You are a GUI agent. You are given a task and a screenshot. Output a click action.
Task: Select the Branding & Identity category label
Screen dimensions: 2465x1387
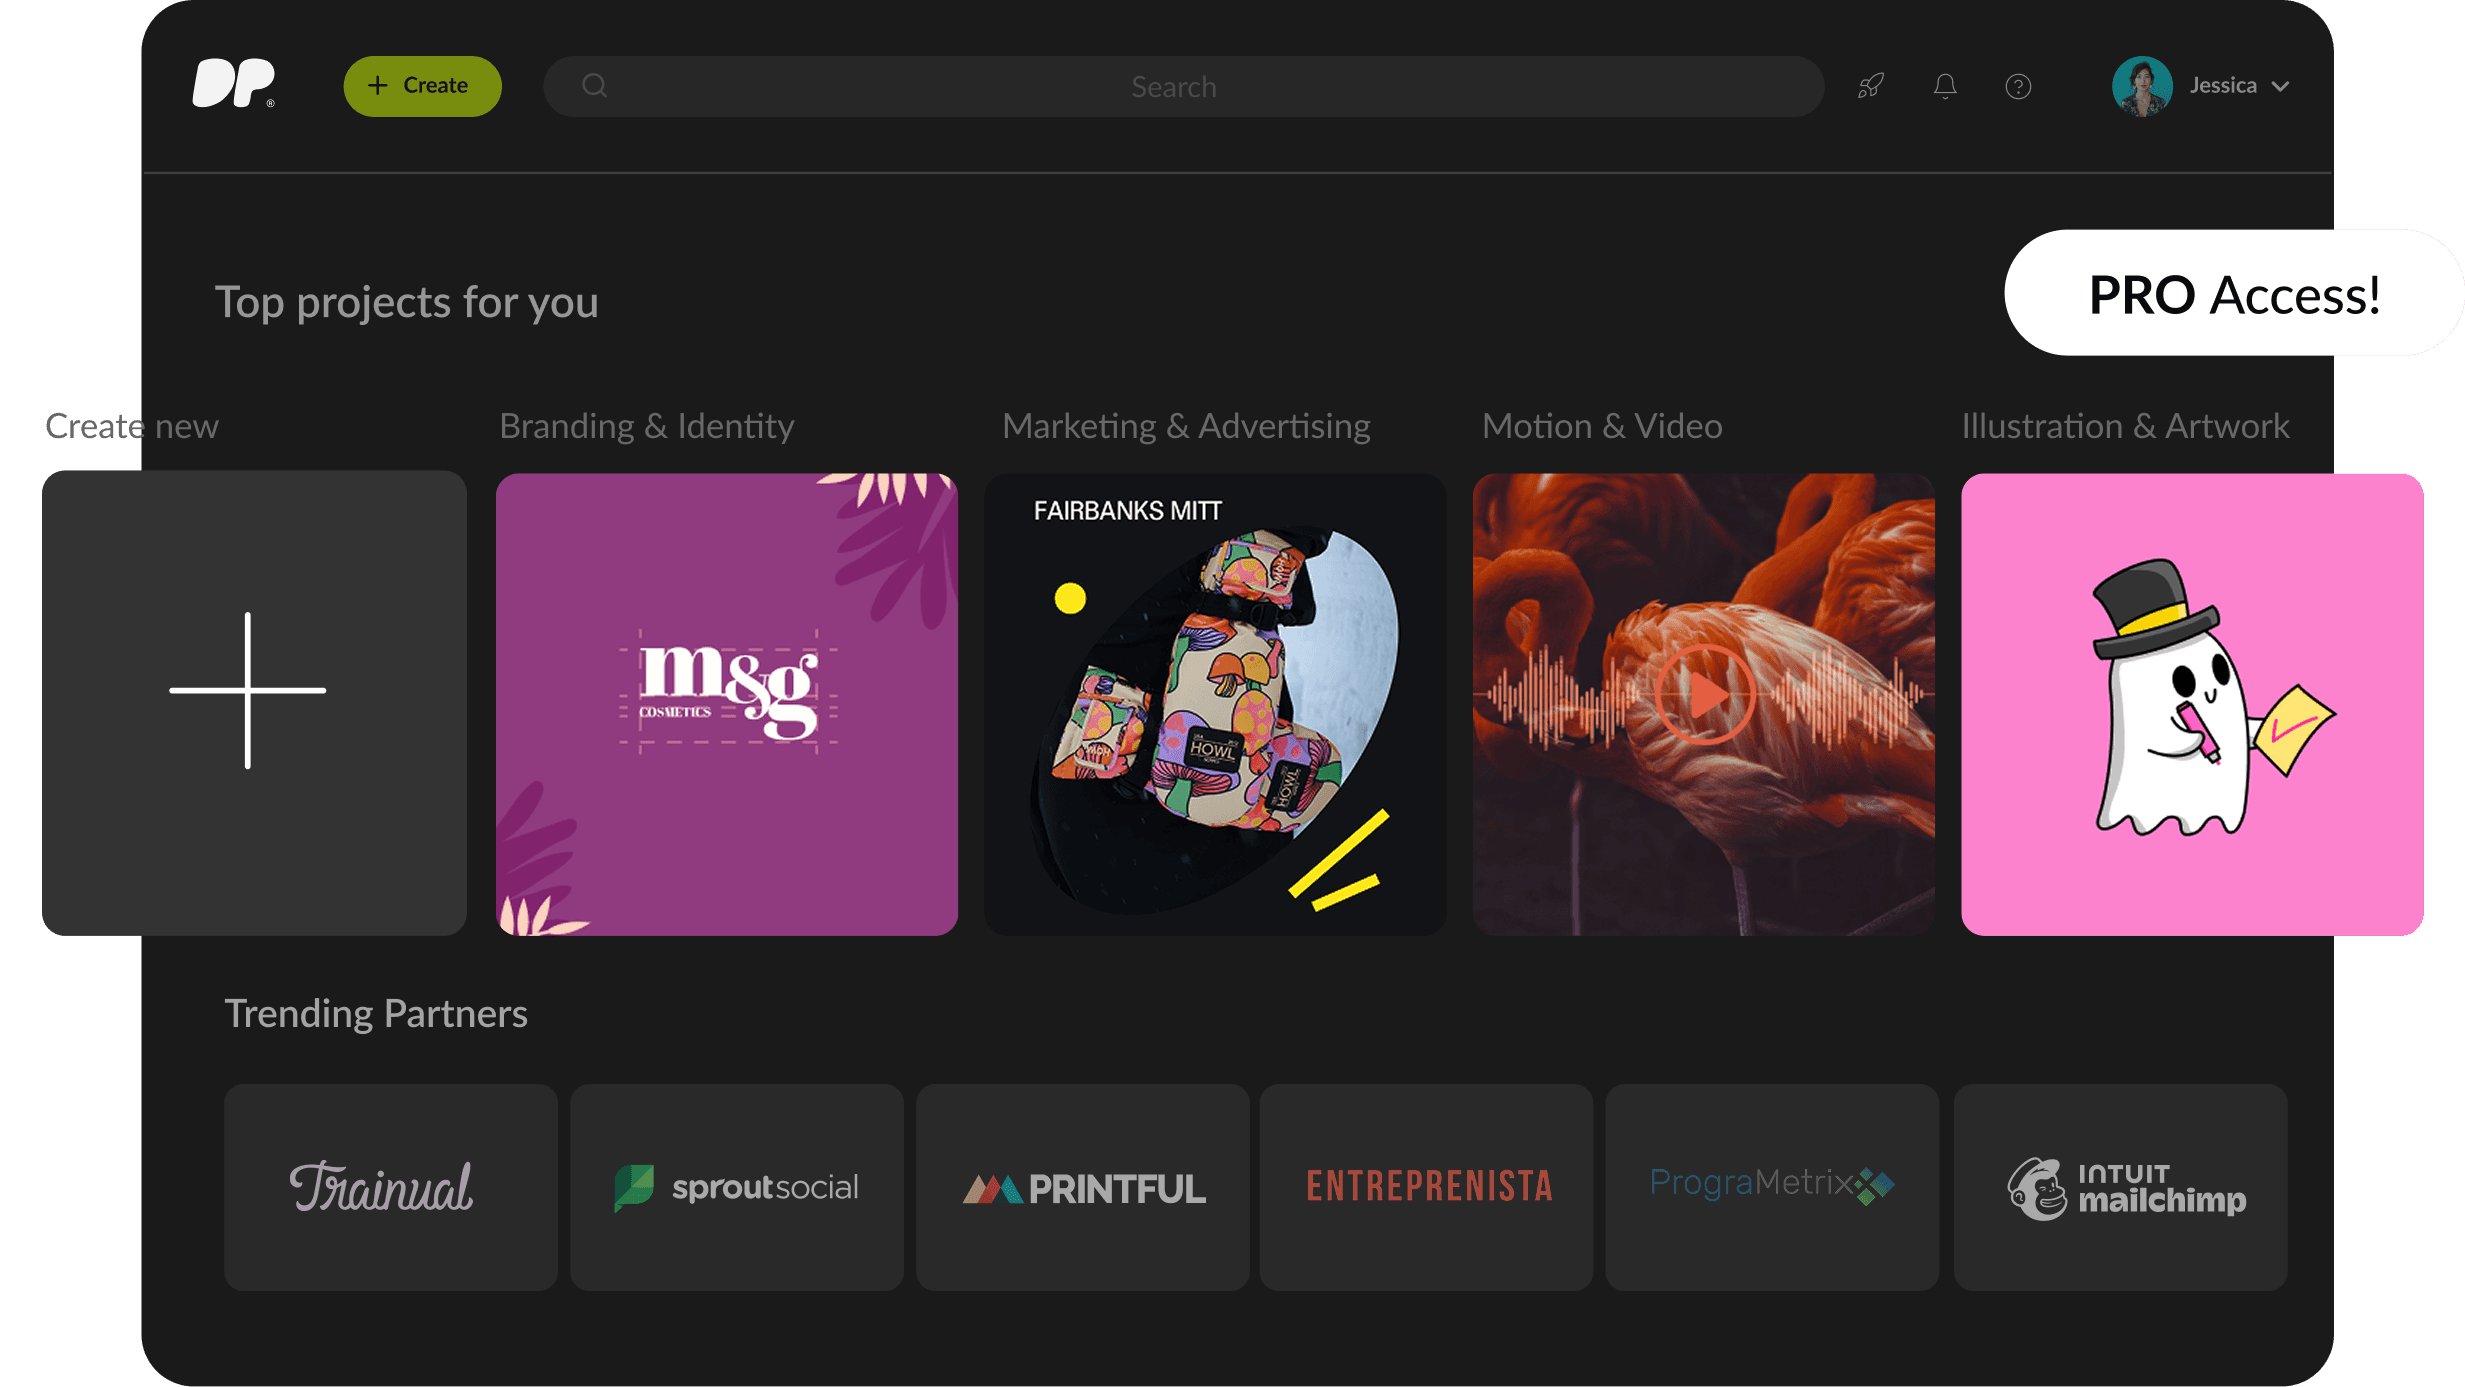[647, 426]
